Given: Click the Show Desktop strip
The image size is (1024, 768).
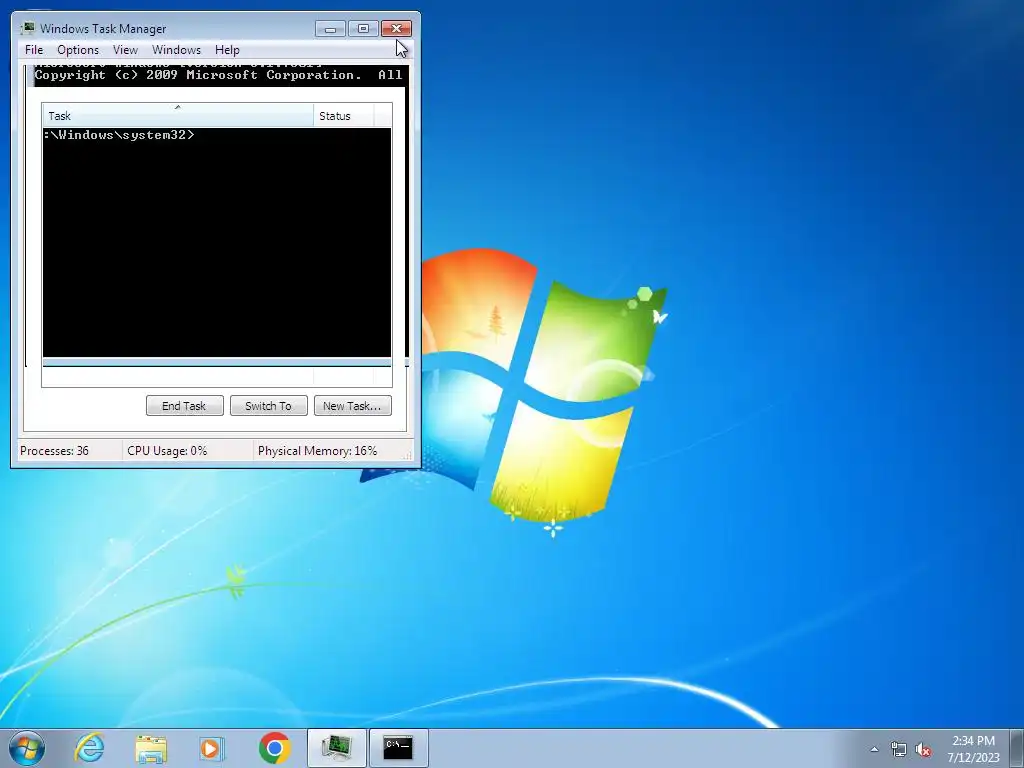Looking at the screenshot, I should point(1017,748).
